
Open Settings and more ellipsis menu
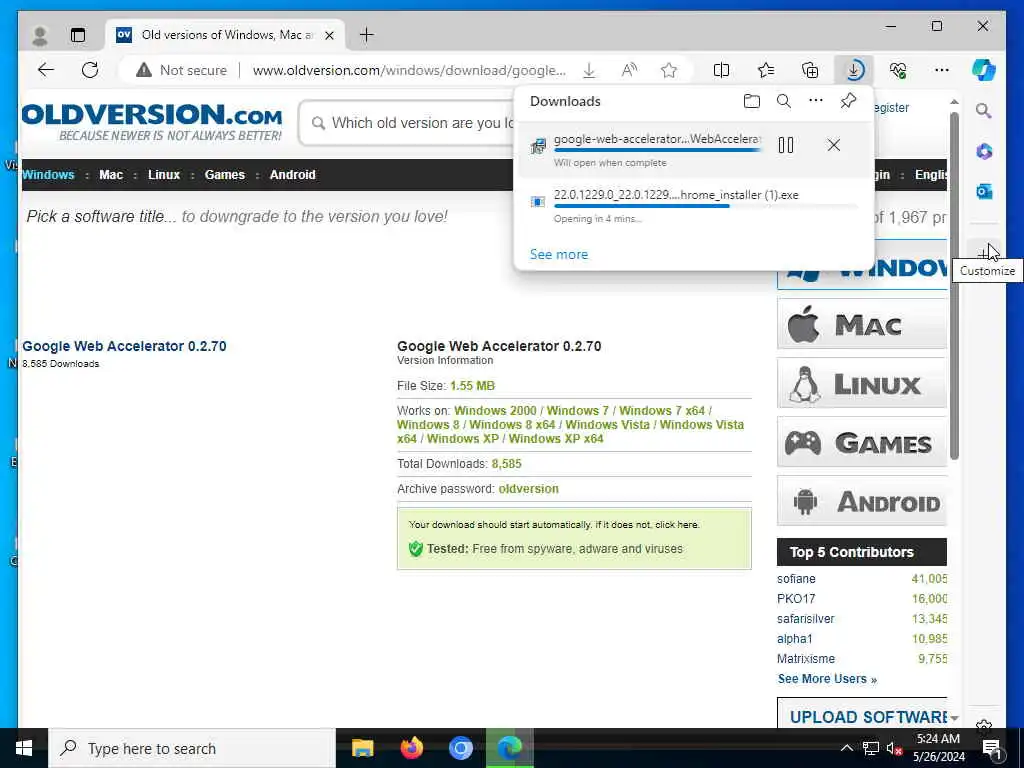click(942, 70)
